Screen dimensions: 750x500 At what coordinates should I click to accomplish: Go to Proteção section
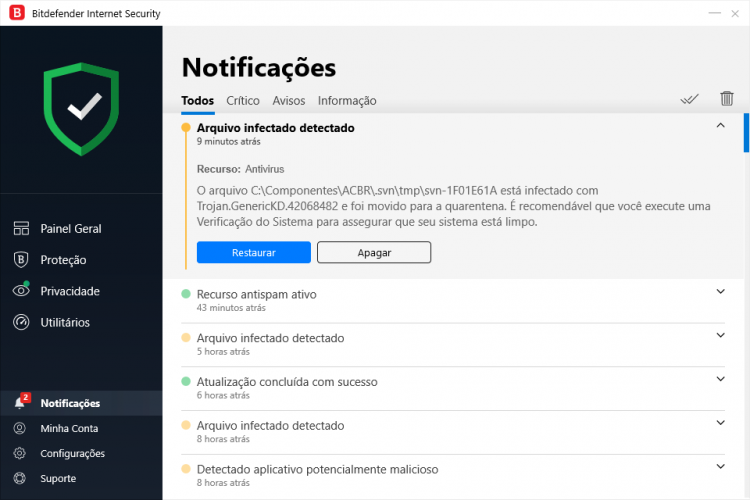coord(63,260)
